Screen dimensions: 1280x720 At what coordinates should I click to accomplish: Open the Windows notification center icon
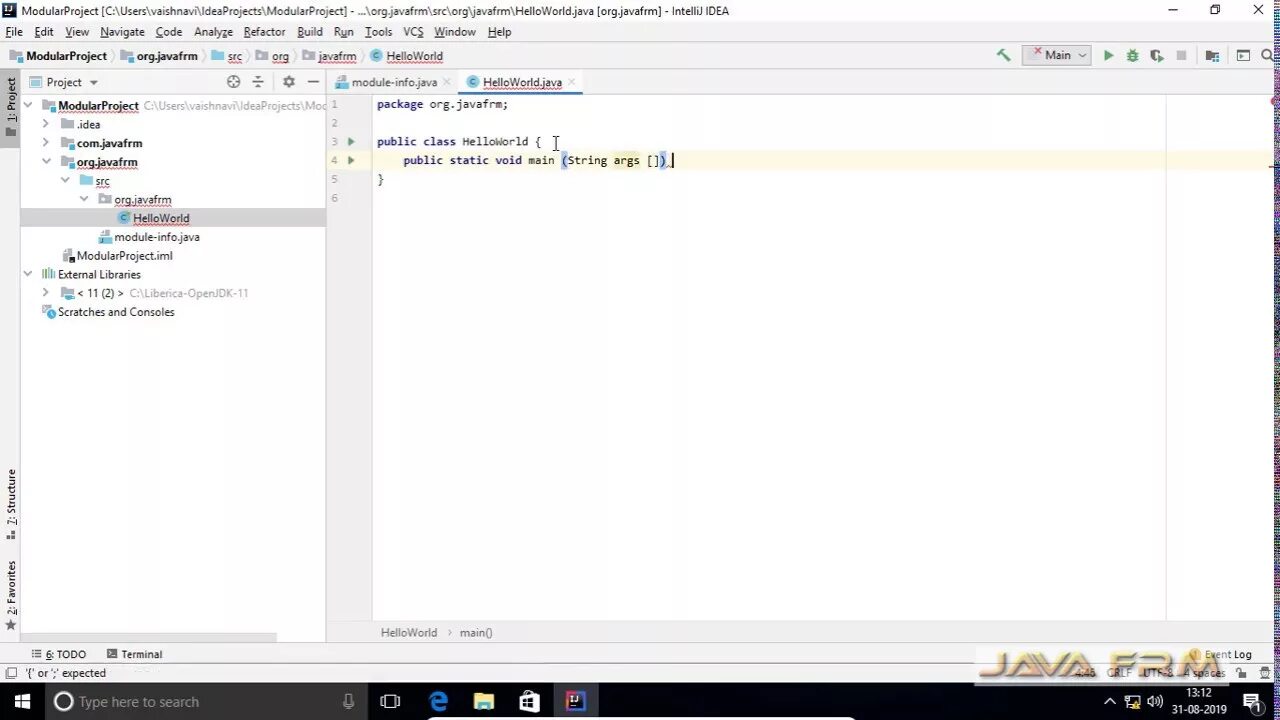(1252, 702)
